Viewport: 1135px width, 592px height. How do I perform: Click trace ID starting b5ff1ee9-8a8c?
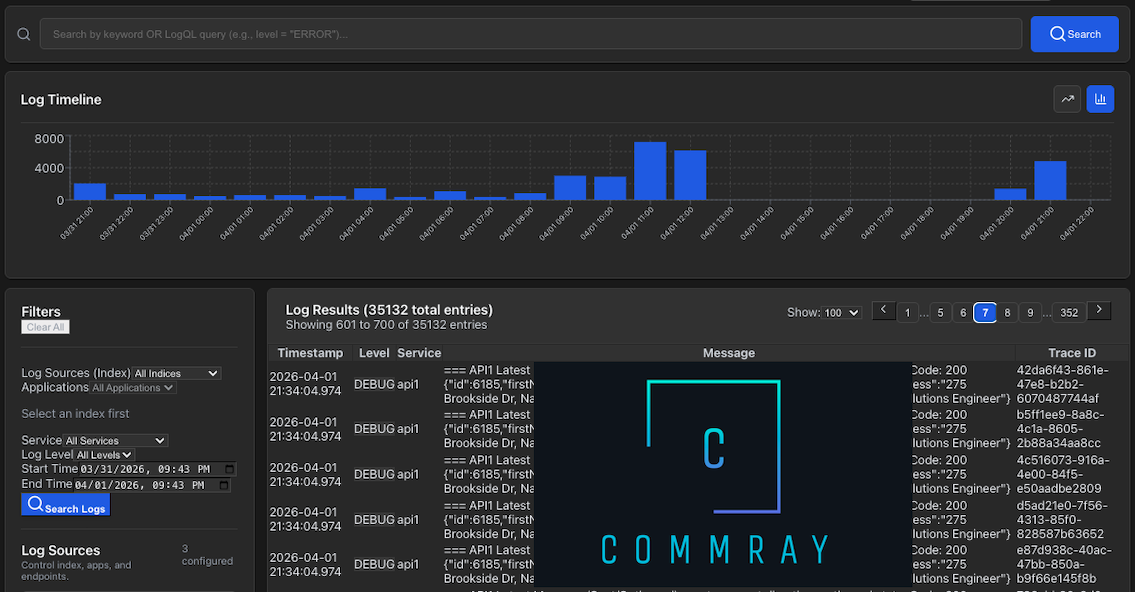point(1058,428)
